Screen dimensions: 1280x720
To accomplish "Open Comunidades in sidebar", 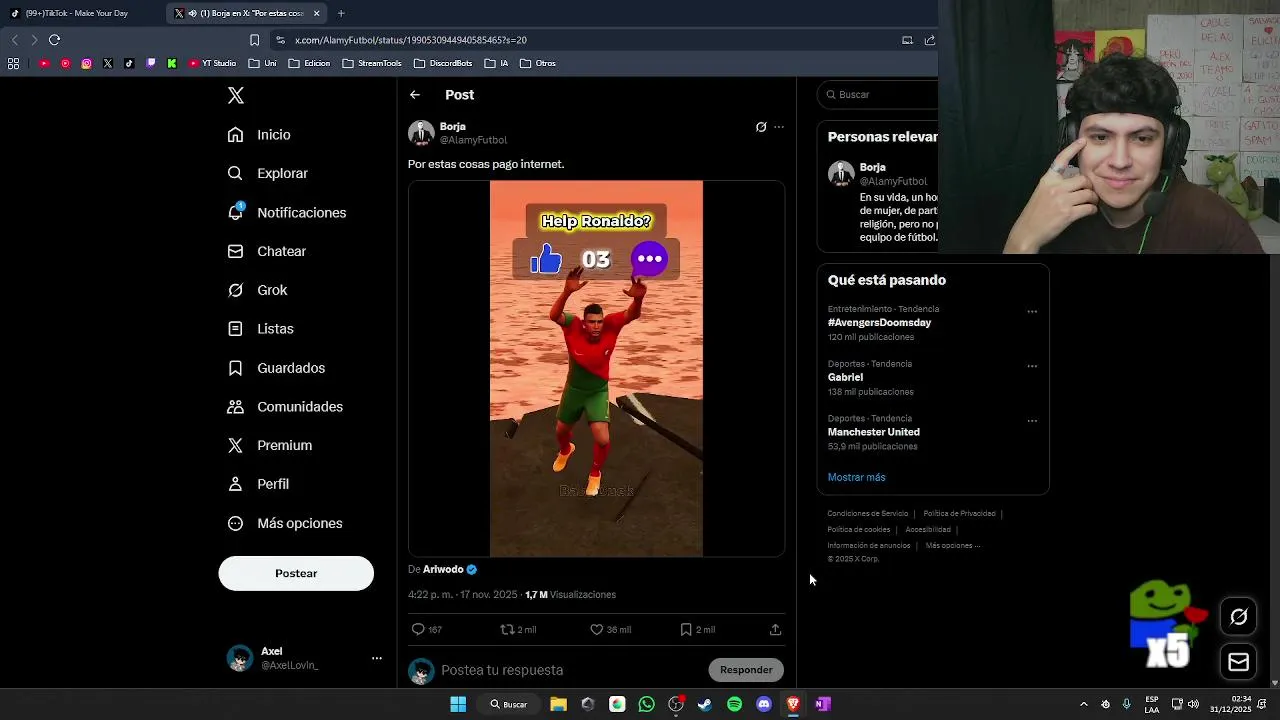I will pos(284,407).
